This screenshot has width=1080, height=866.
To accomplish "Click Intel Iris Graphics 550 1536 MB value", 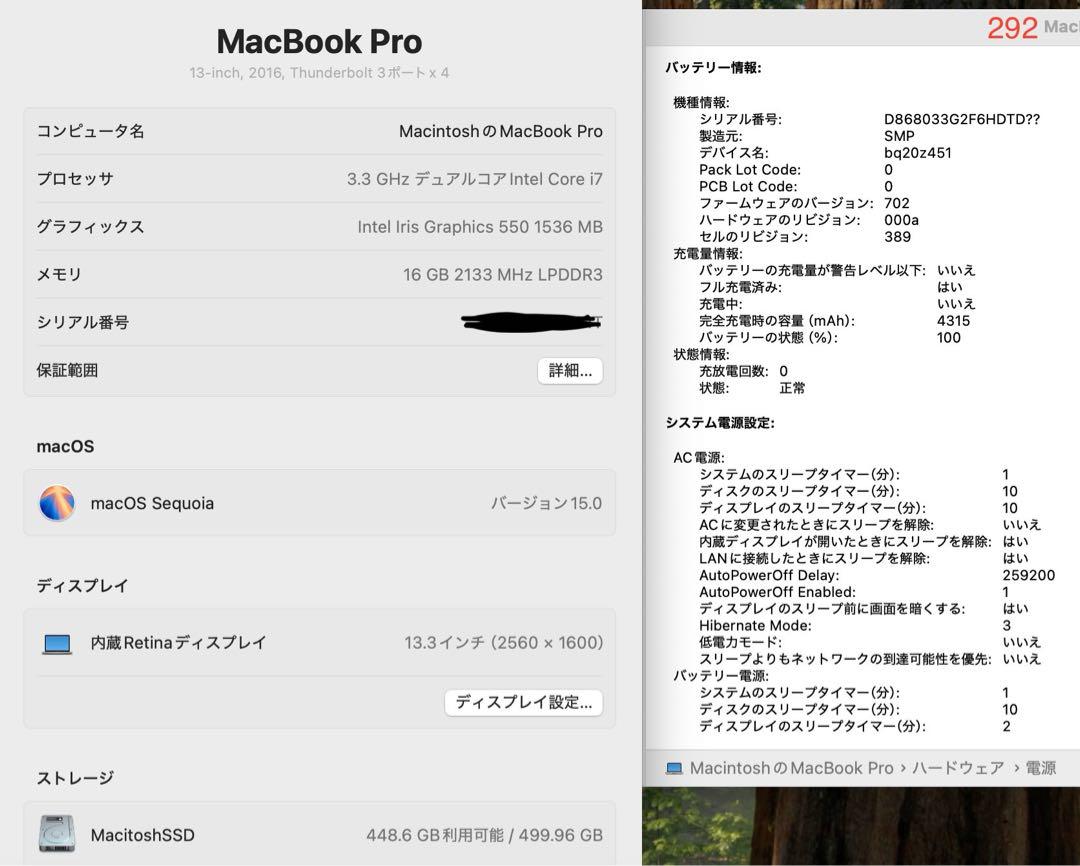I will tap(480, 227).
